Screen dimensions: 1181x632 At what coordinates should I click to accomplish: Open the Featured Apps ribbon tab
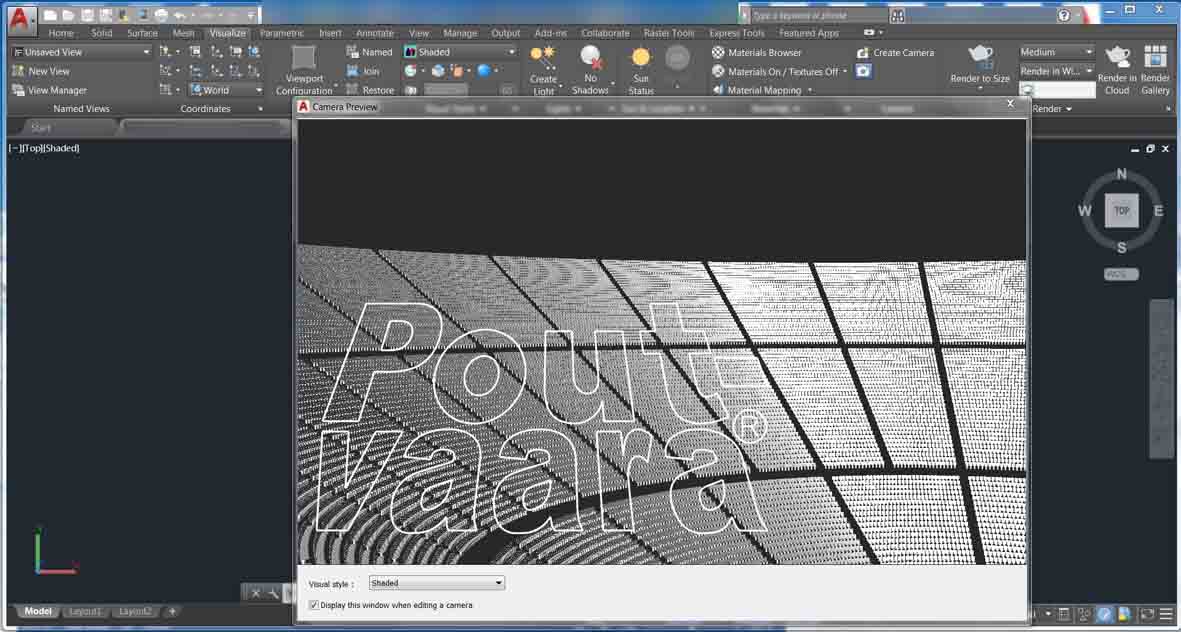click(809, 33)
